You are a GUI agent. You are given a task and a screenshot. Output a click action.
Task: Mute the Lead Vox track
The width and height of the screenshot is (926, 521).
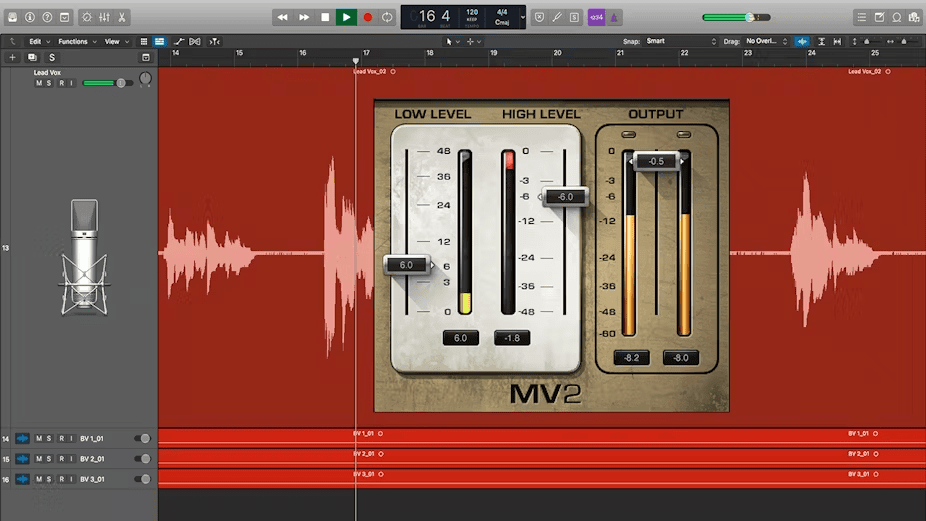coord(39,83)
